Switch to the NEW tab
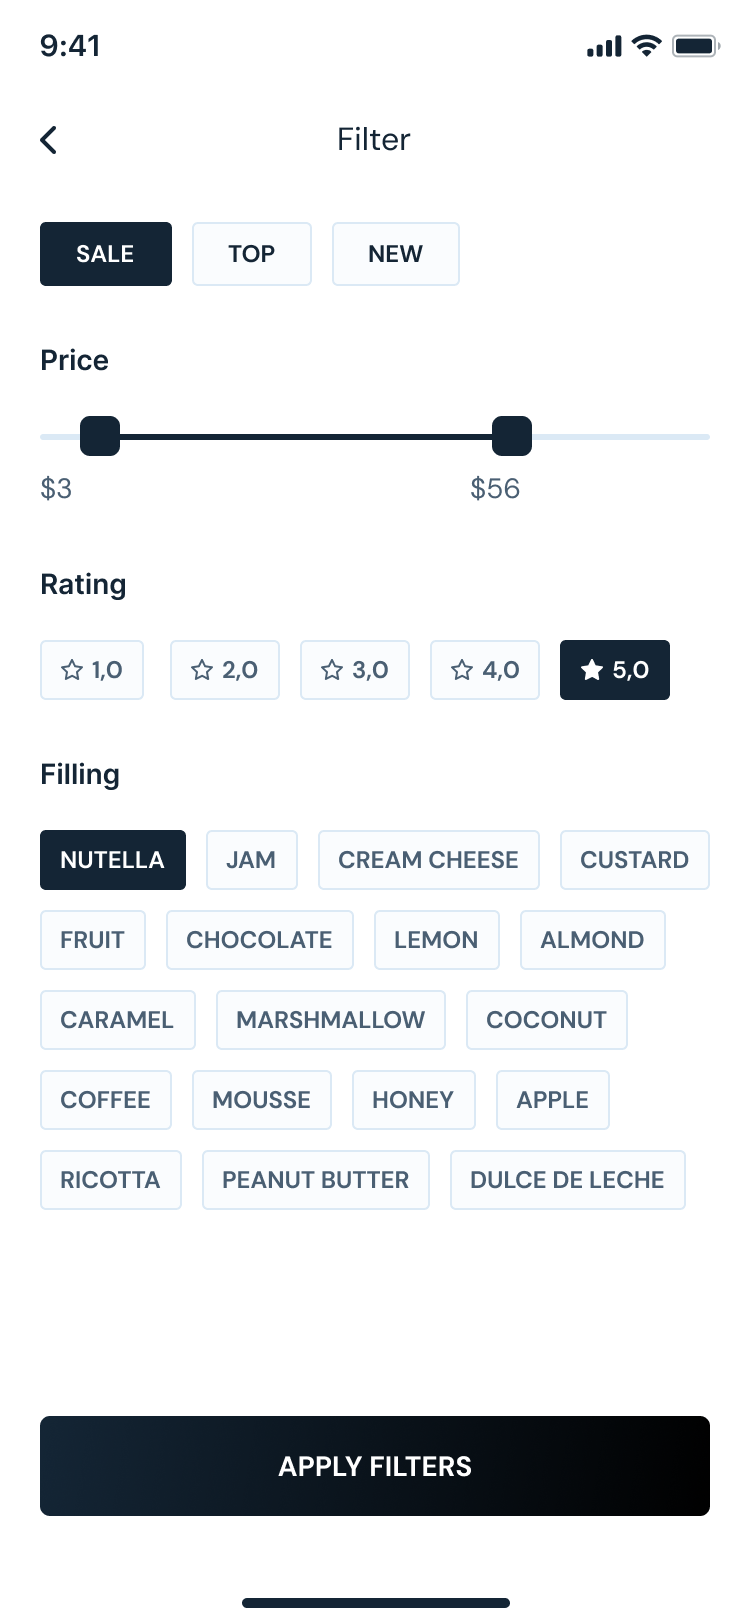 [x=396, y=254]
